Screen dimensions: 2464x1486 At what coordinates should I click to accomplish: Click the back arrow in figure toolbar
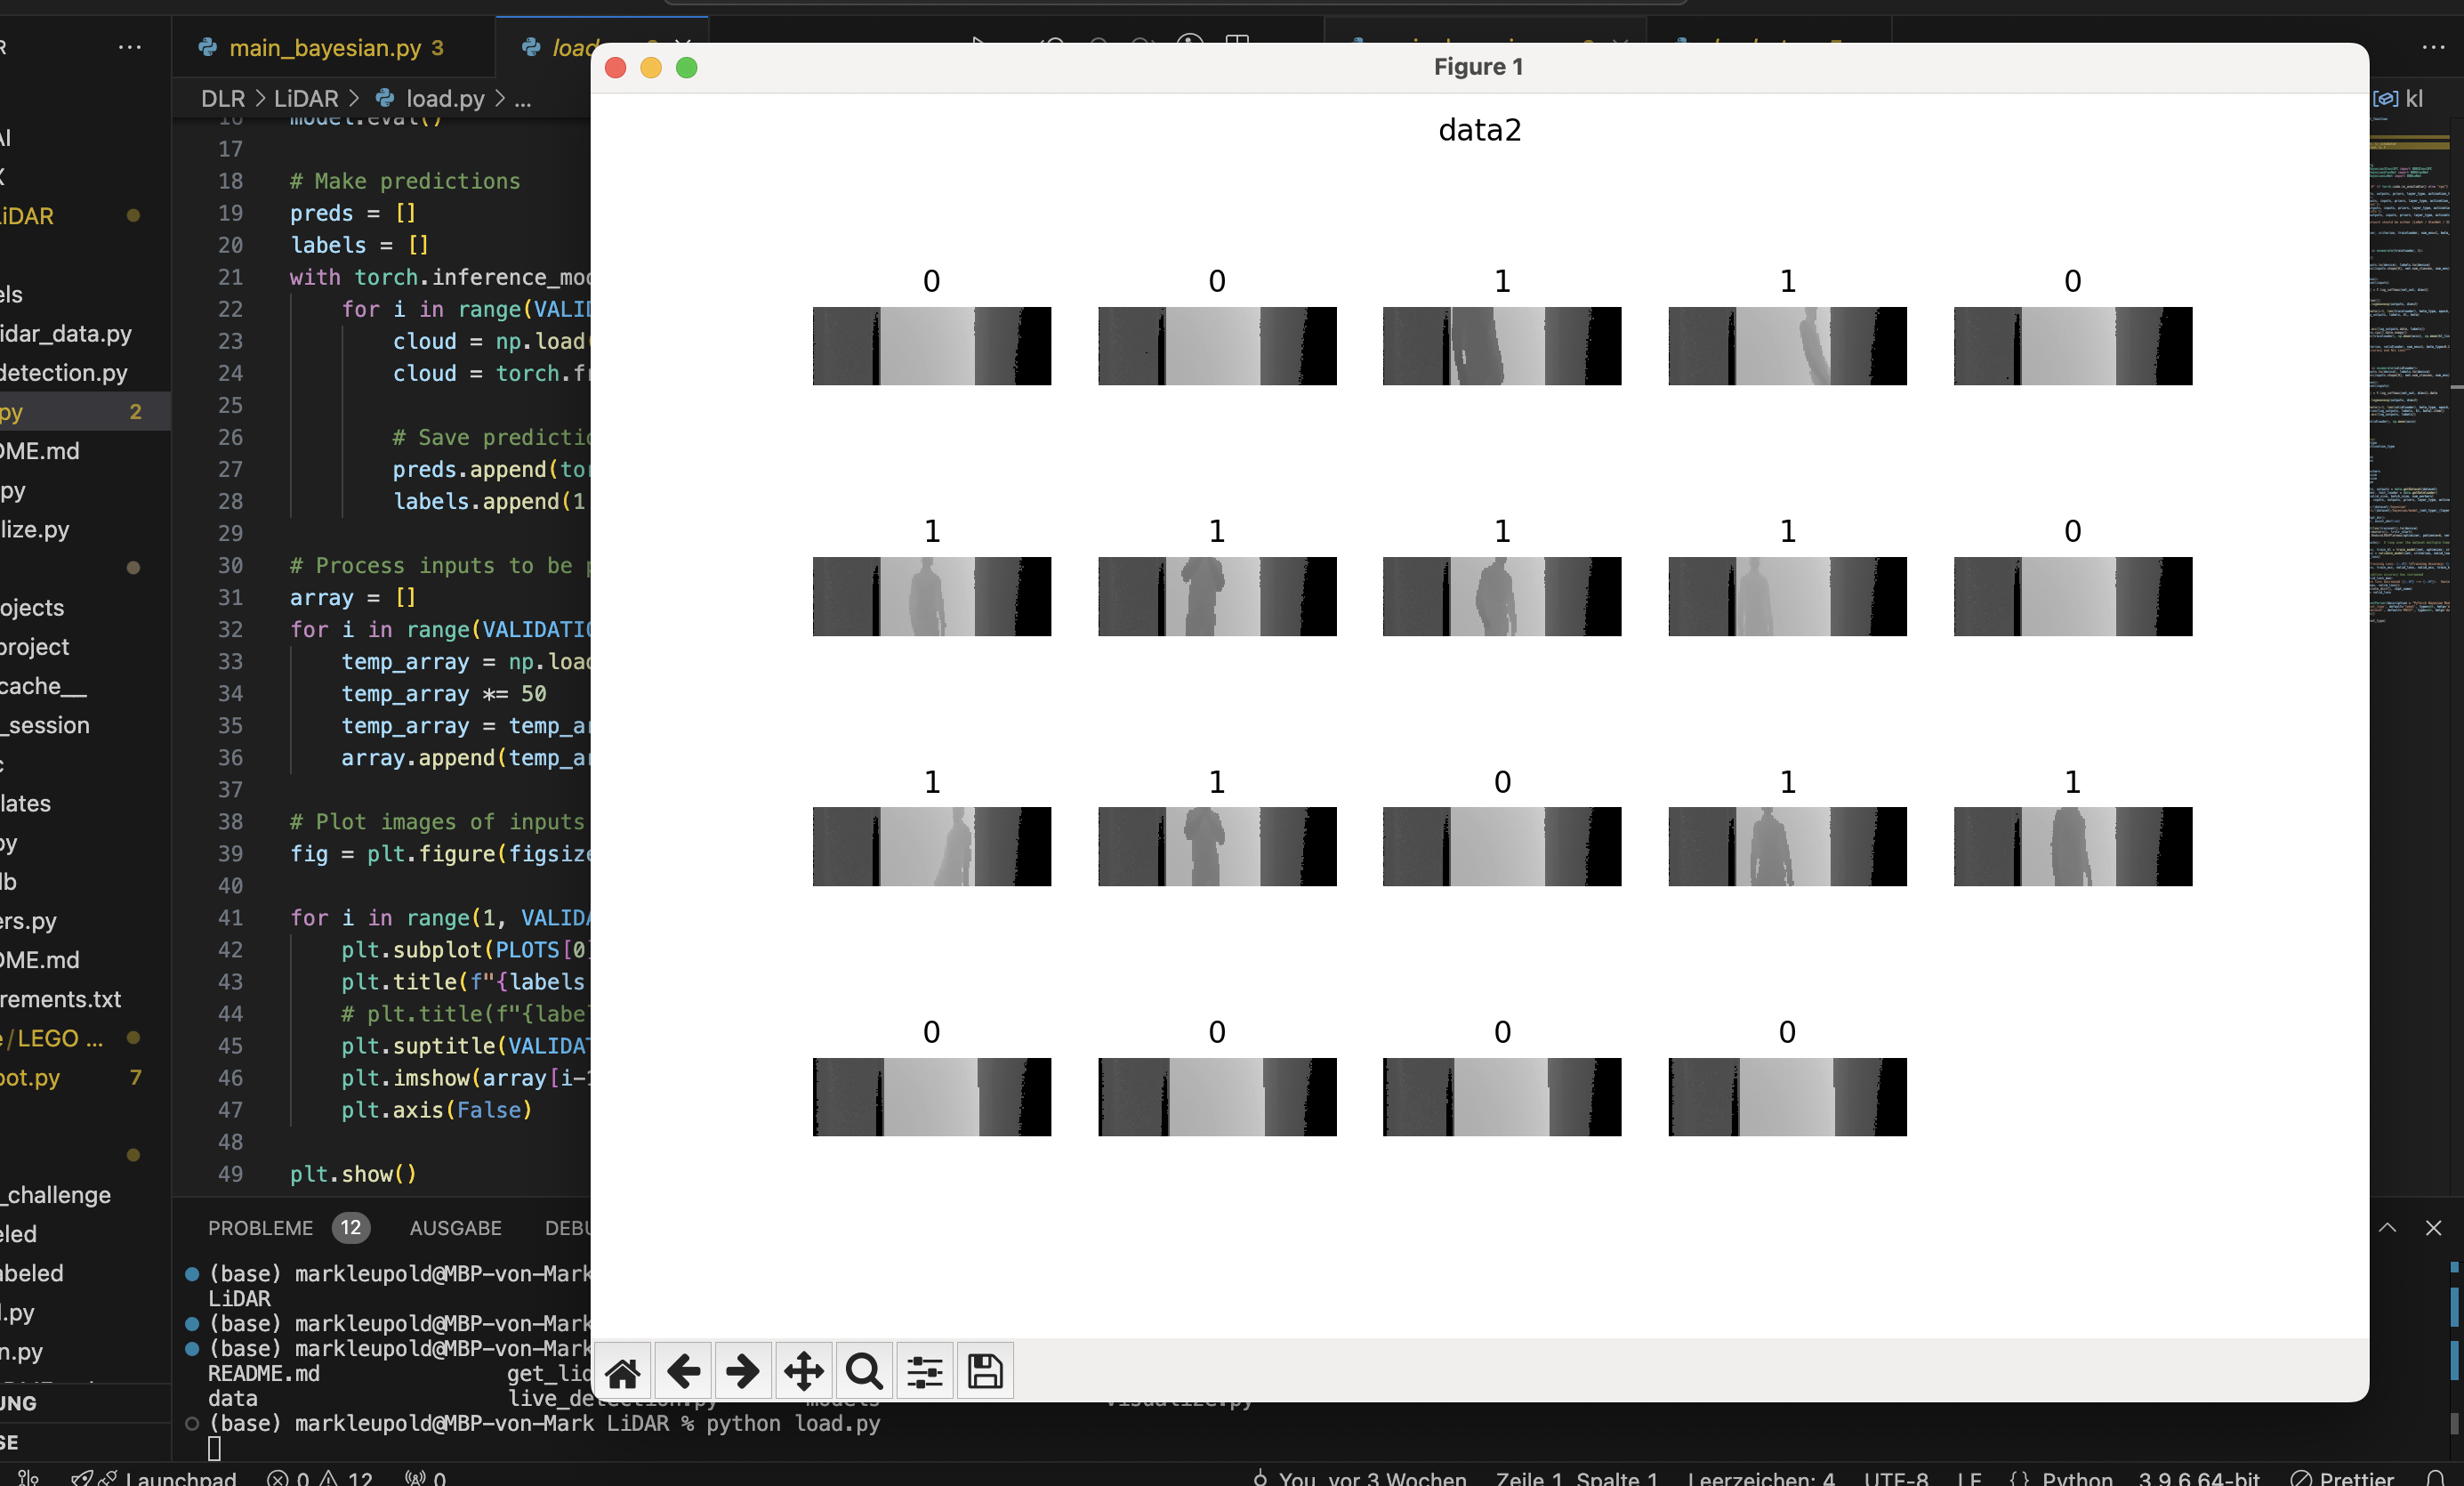coord(683,1371)
